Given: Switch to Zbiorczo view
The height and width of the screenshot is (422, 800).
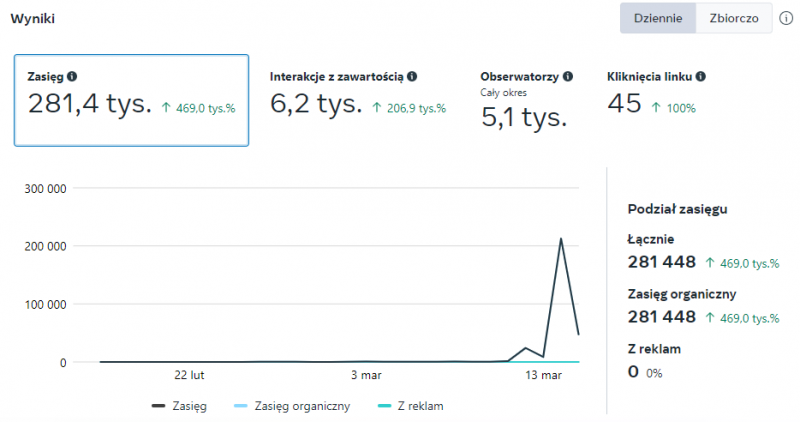Looking at the screenshot, I should click(734, 18).
